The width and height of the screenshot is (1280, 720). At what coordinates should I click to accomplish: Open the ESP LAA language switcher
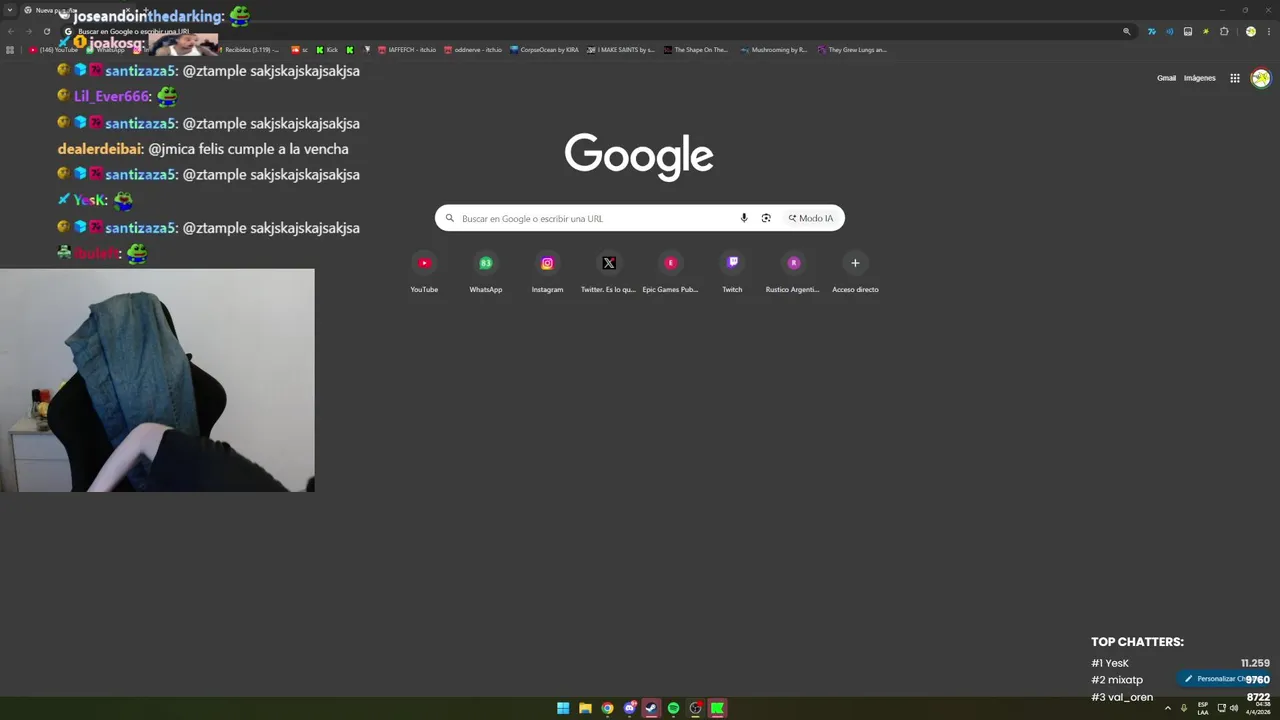[1203, 708]
